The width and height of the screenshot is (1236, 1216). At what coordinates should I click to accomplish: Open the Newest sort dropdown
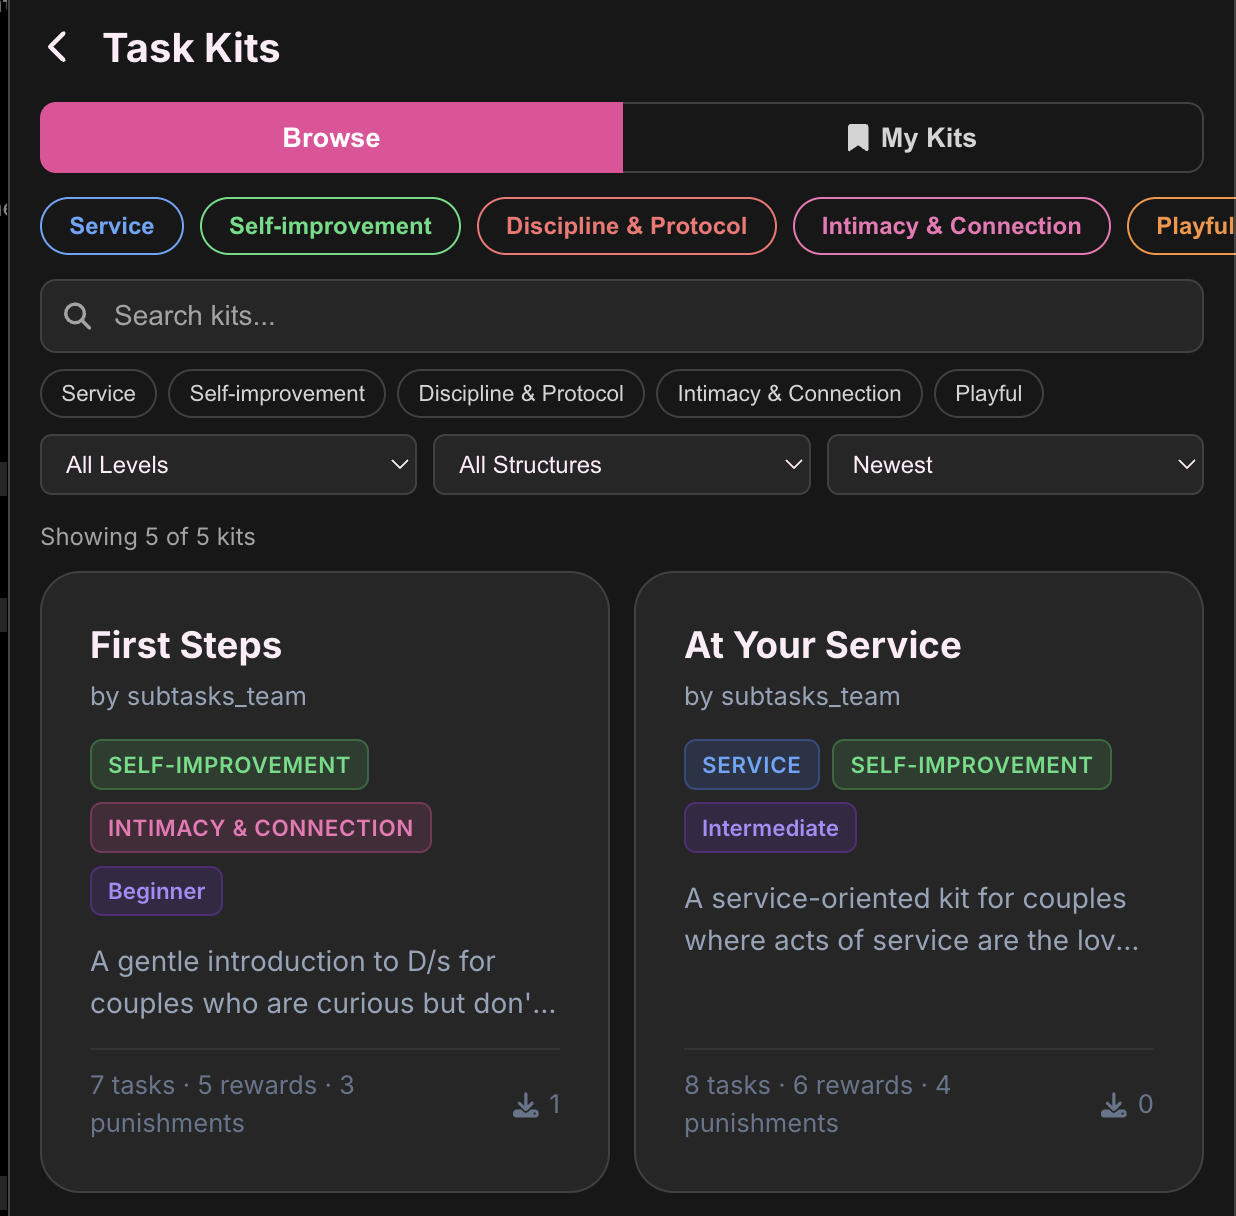[x=1015, y=464]
